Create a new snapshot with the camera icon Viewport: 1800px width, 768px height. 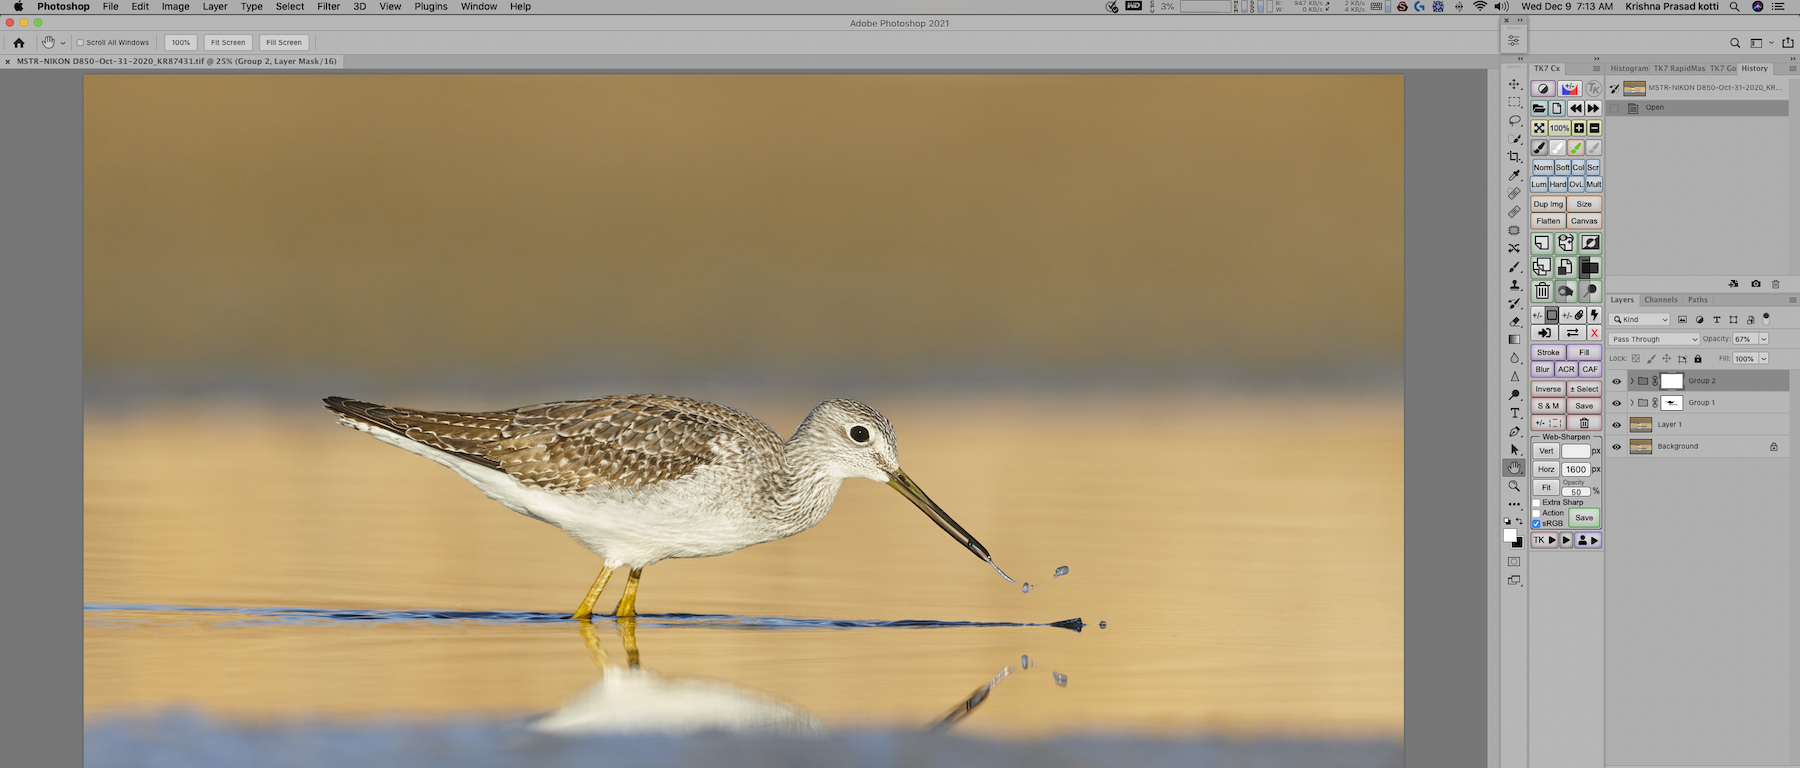1755,284
